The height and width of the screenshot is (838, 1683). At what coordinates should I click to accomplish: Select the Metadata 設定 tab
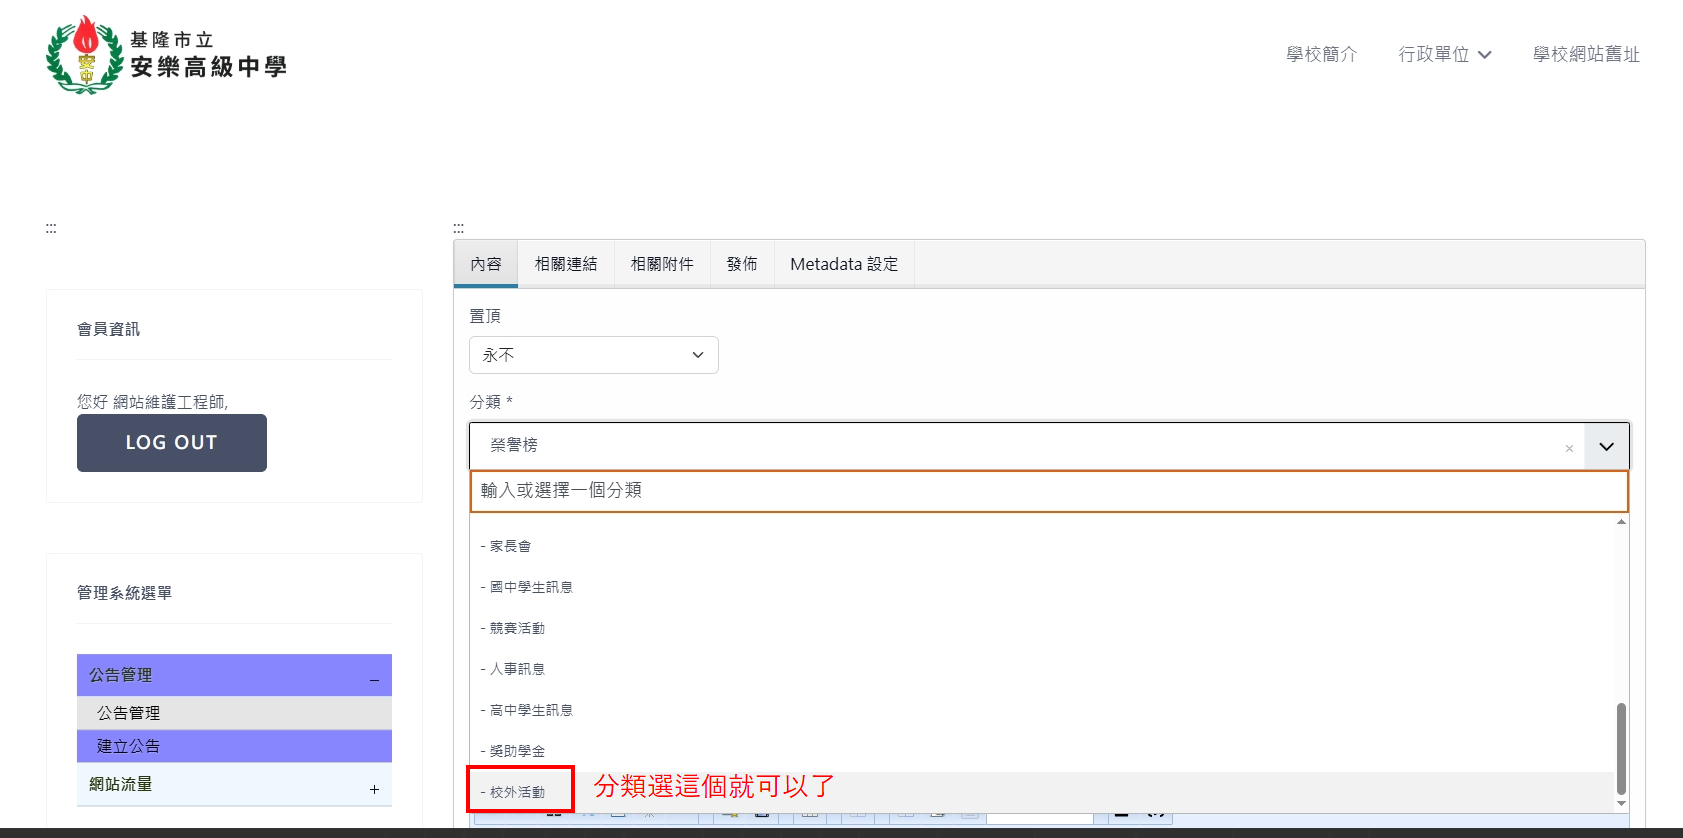[843, 264]
